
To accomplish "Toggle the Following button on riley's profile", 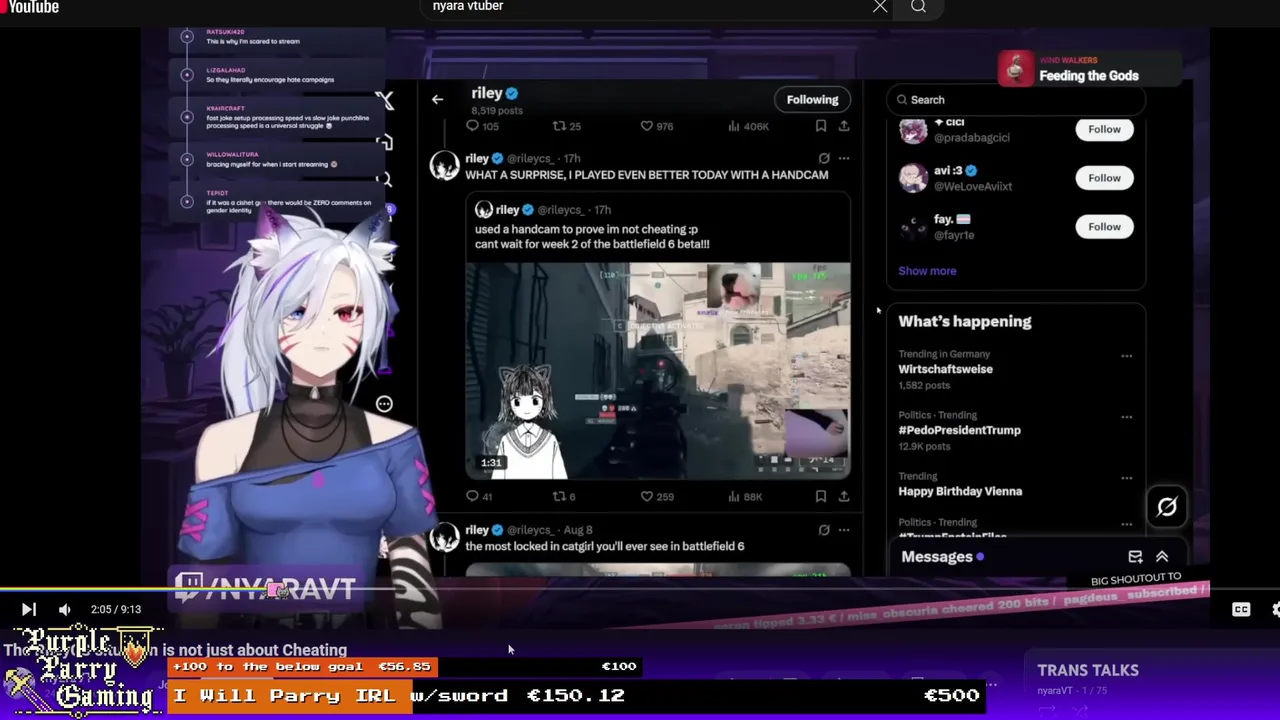I will pos(812,99).
